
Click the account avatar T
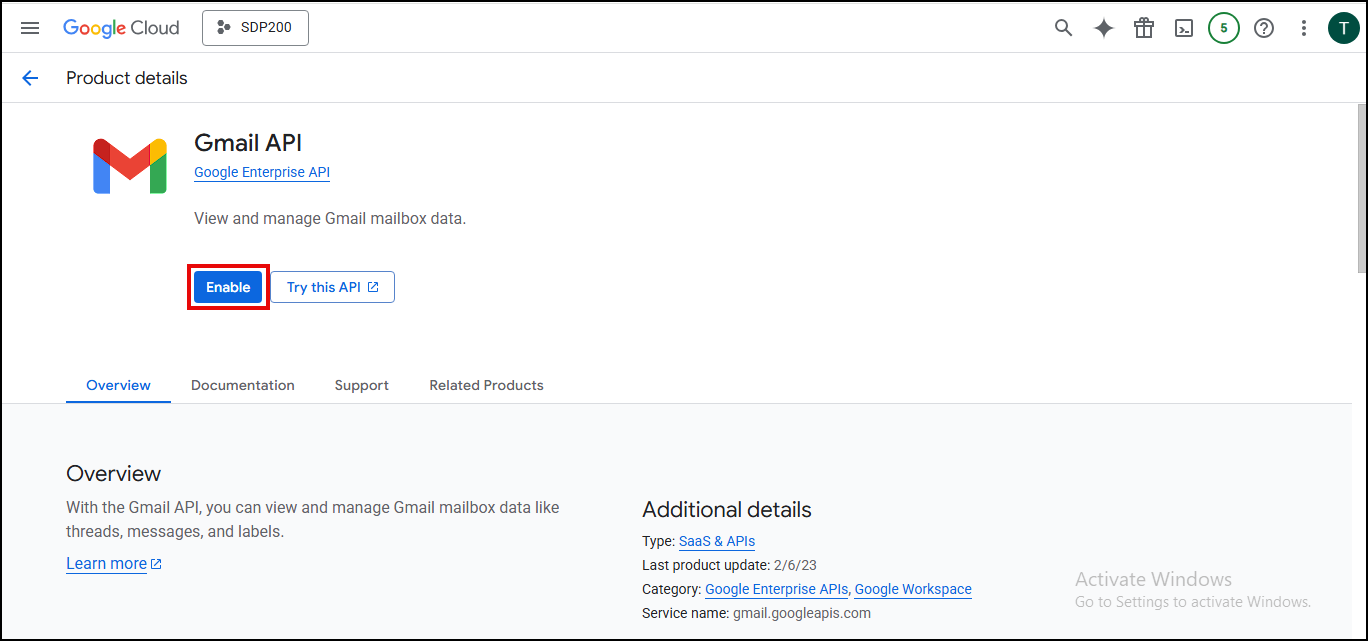pyautogui.click(x=1343, y=28)
